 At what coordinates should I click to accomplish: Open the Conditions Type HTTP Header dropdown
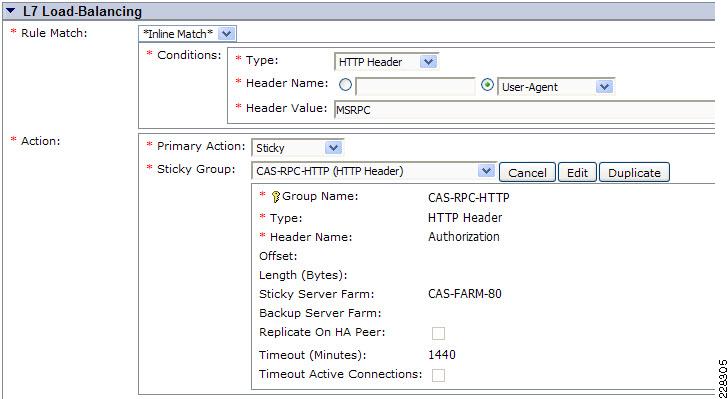(x=386, y=62)
